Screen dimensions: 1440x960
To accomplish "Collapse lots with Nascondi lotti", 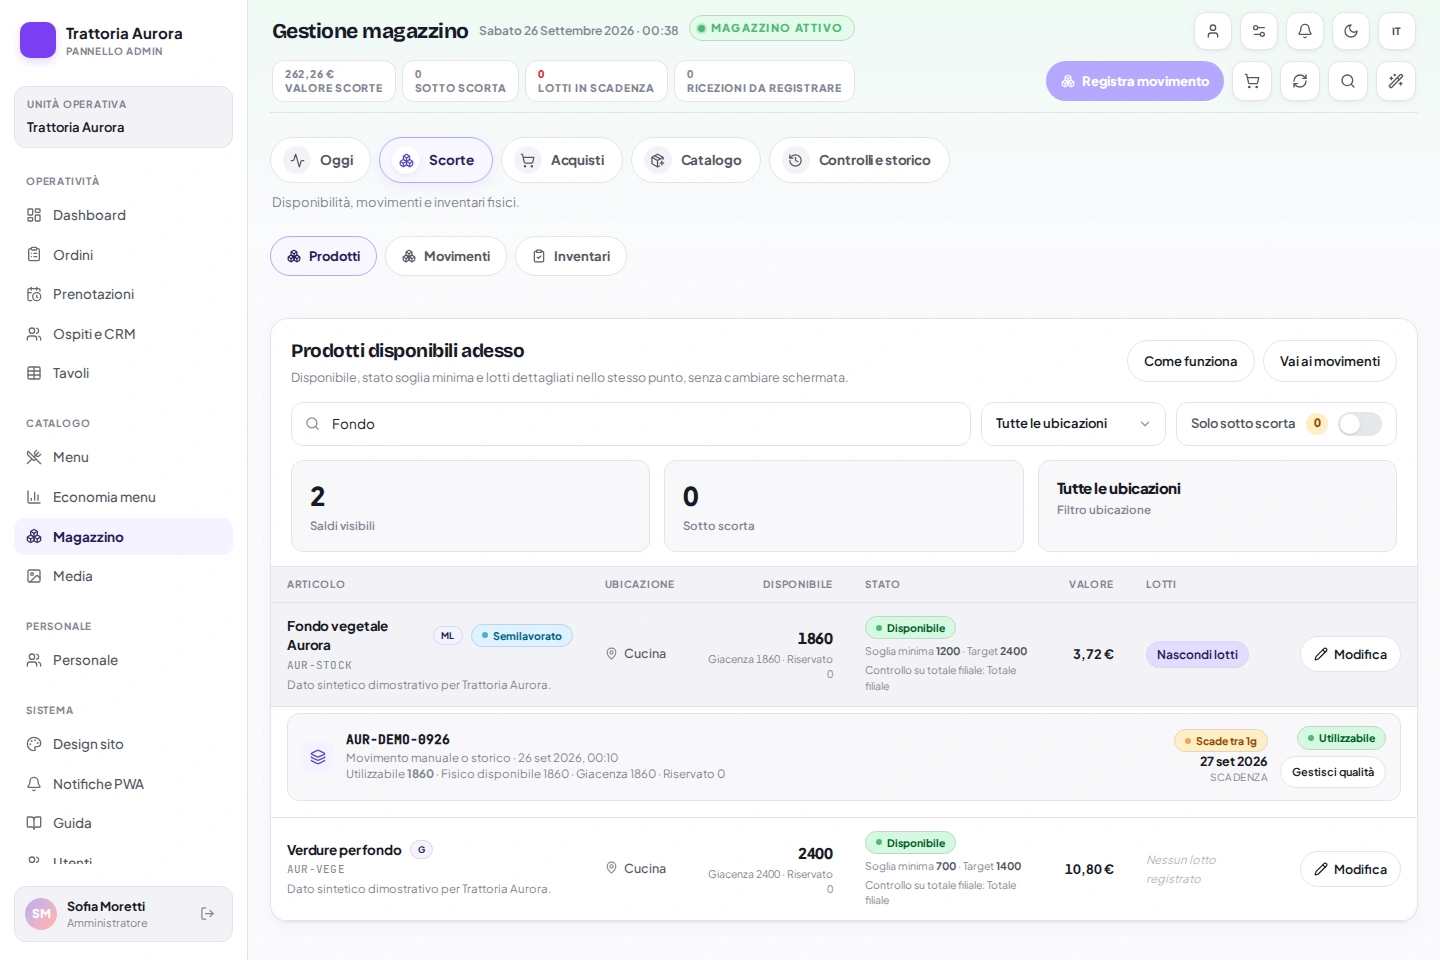I will 1197,655.
